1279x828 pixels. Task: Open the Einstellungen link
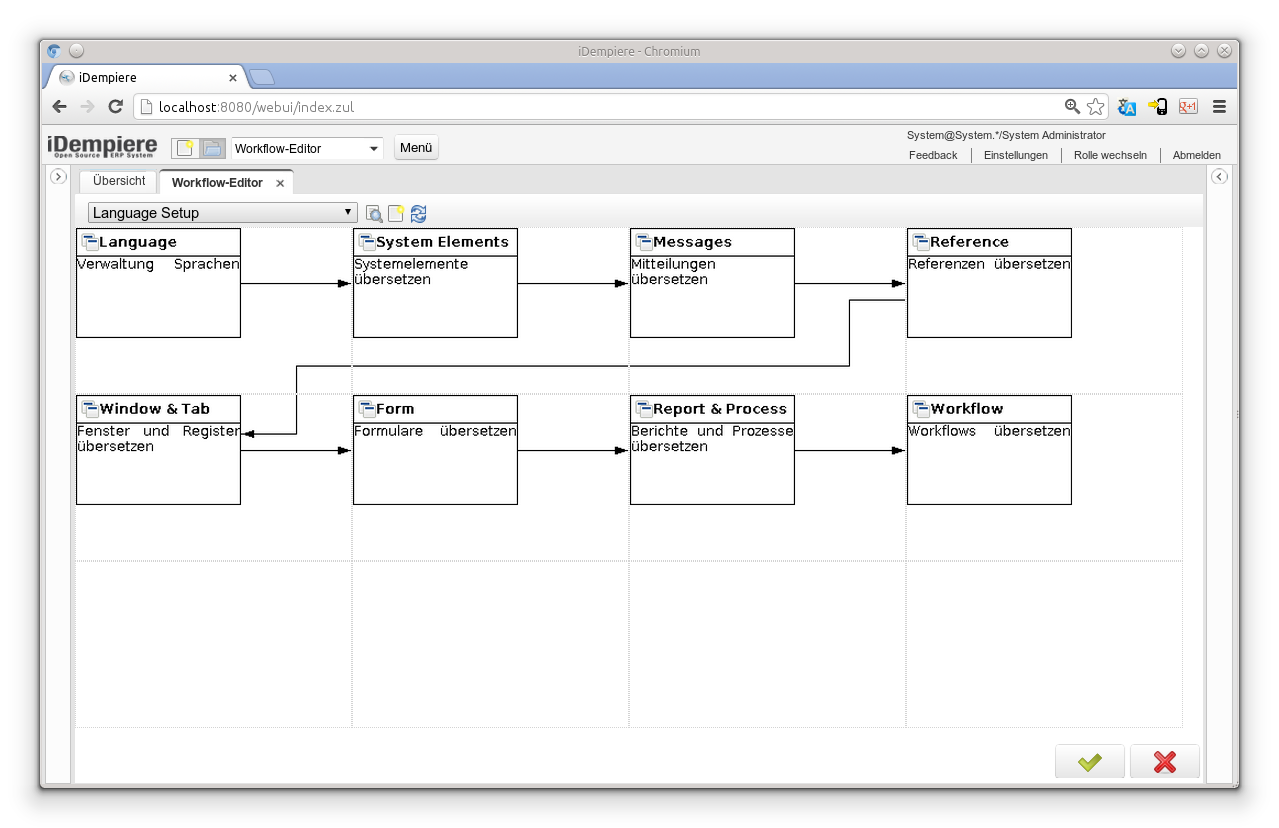[x=1015, y=155]
